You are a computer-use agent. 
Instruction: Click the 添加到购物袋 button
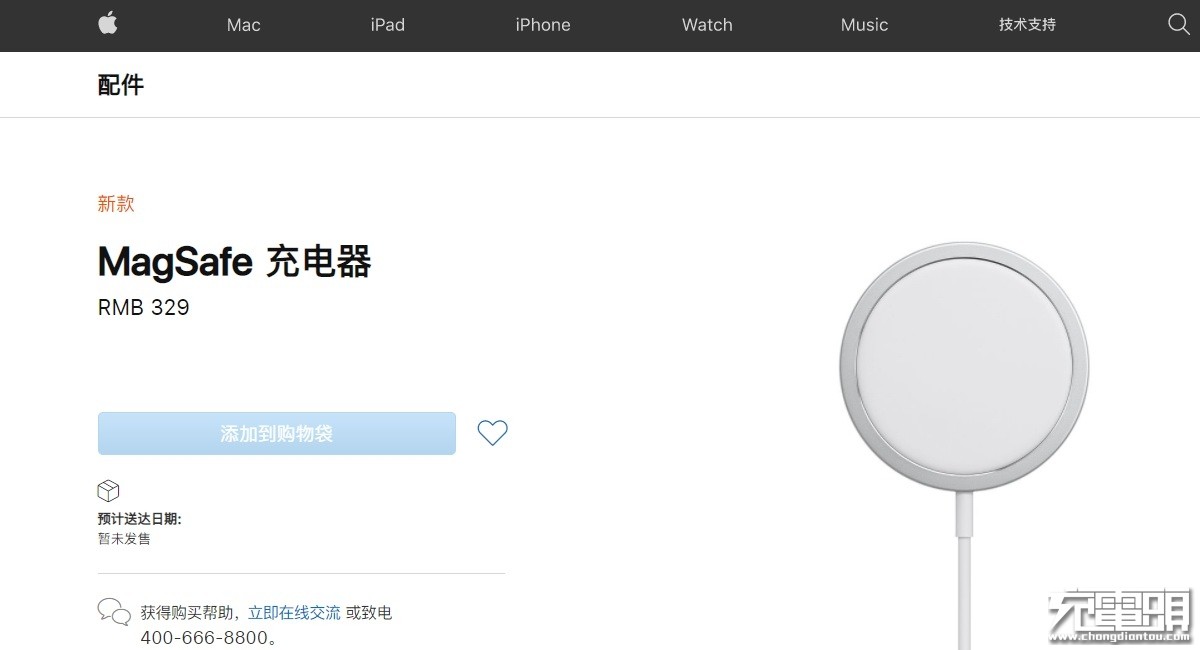pos(277,434)
